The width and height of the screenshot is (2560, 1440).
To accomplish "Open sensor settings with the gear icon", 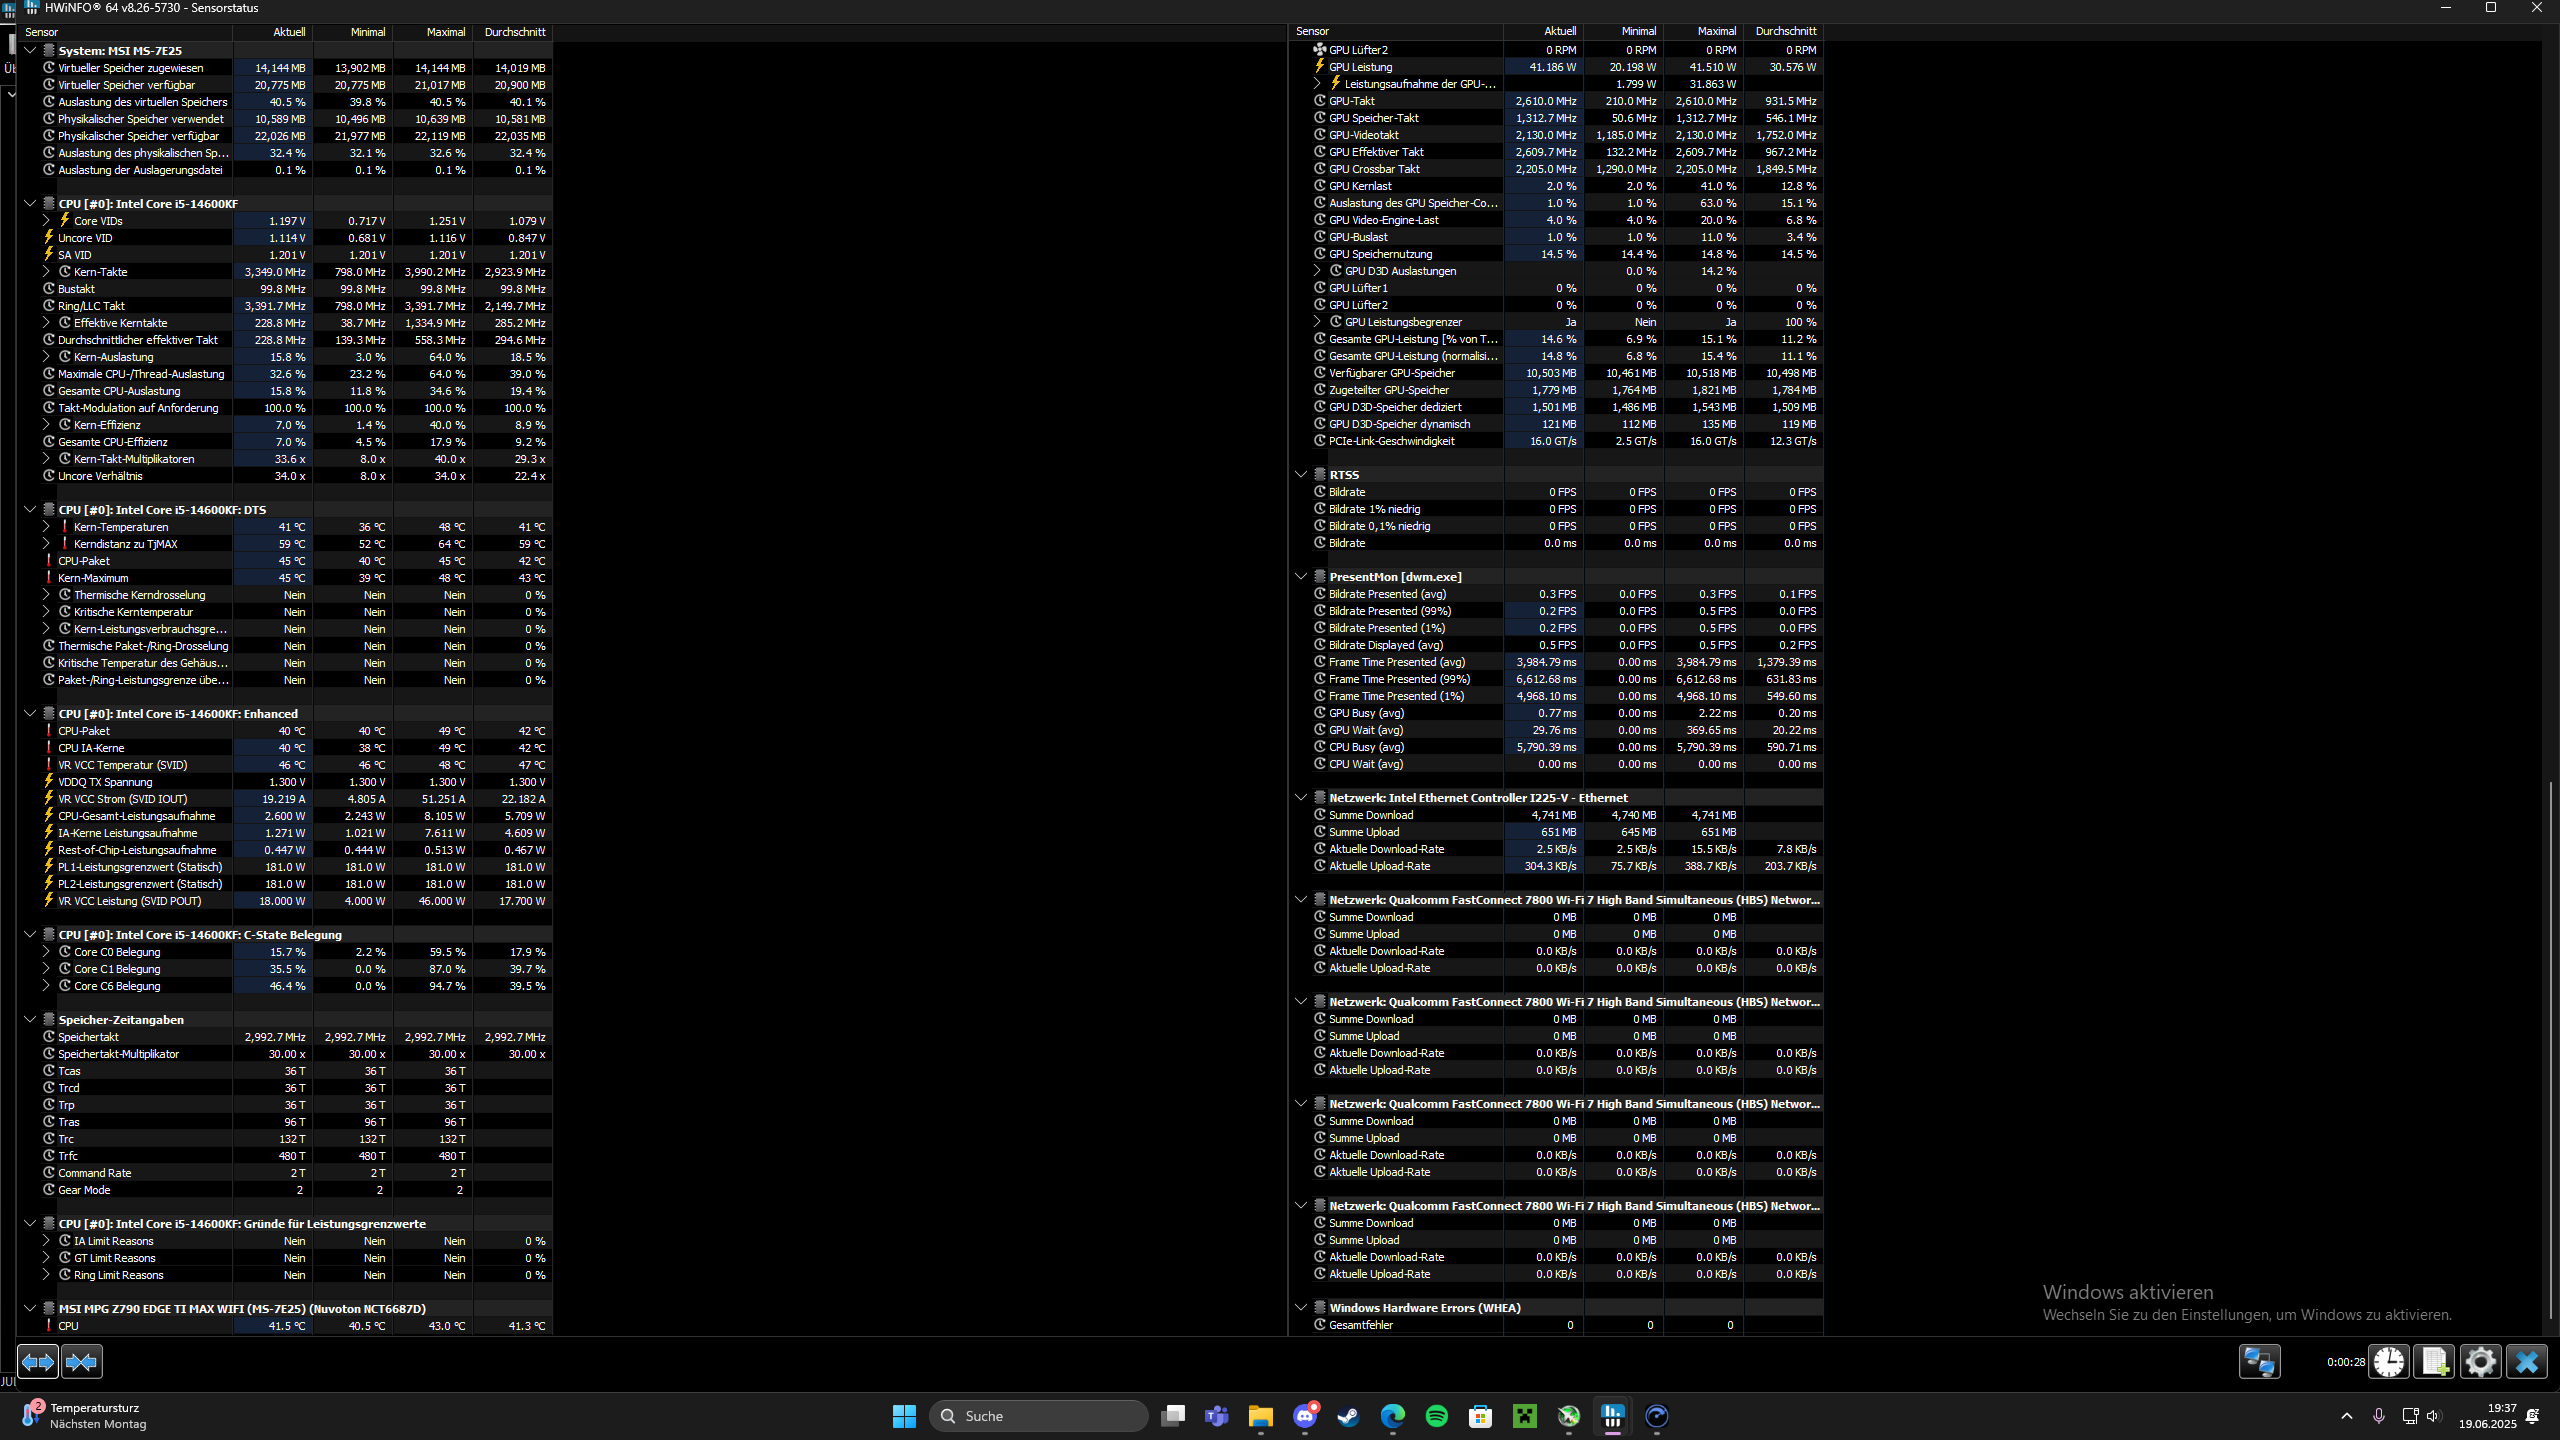I will (x=2481, y=1361).
